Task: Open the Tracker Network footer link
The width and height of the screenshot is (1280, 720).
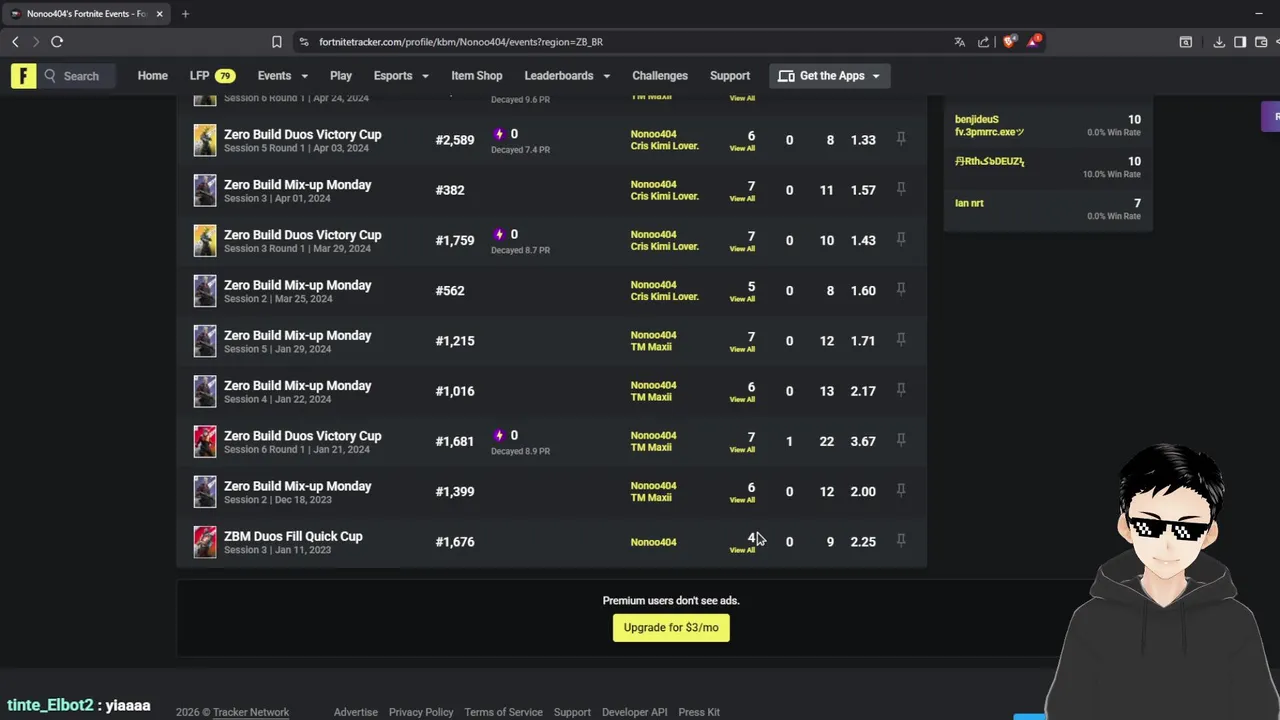Action: [x=251, y=712]
